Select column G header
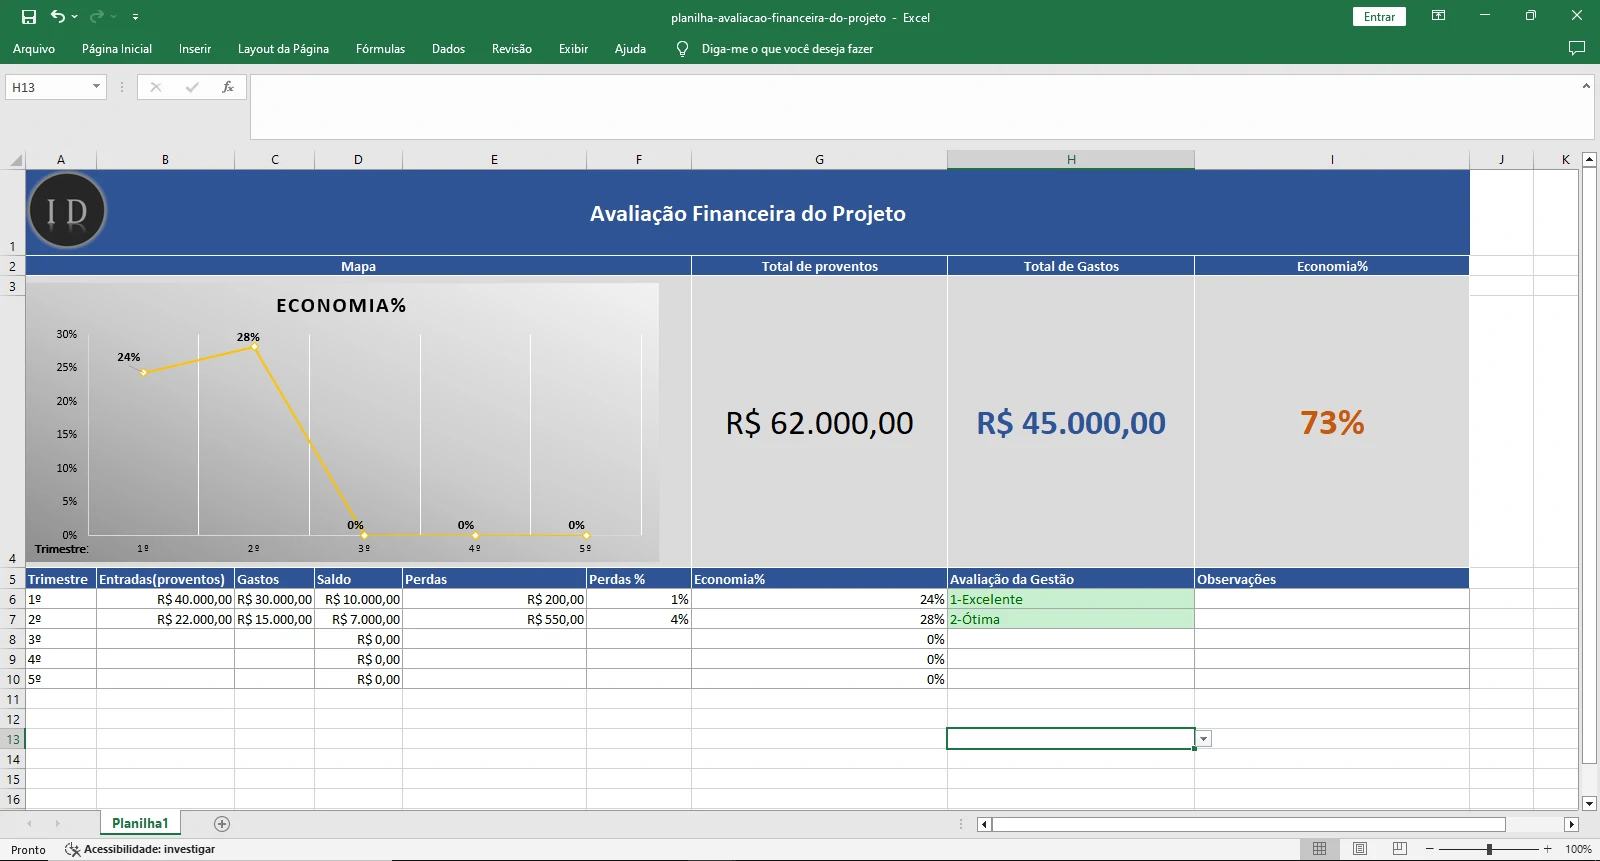1600x861 pixels. pos(819,159)
